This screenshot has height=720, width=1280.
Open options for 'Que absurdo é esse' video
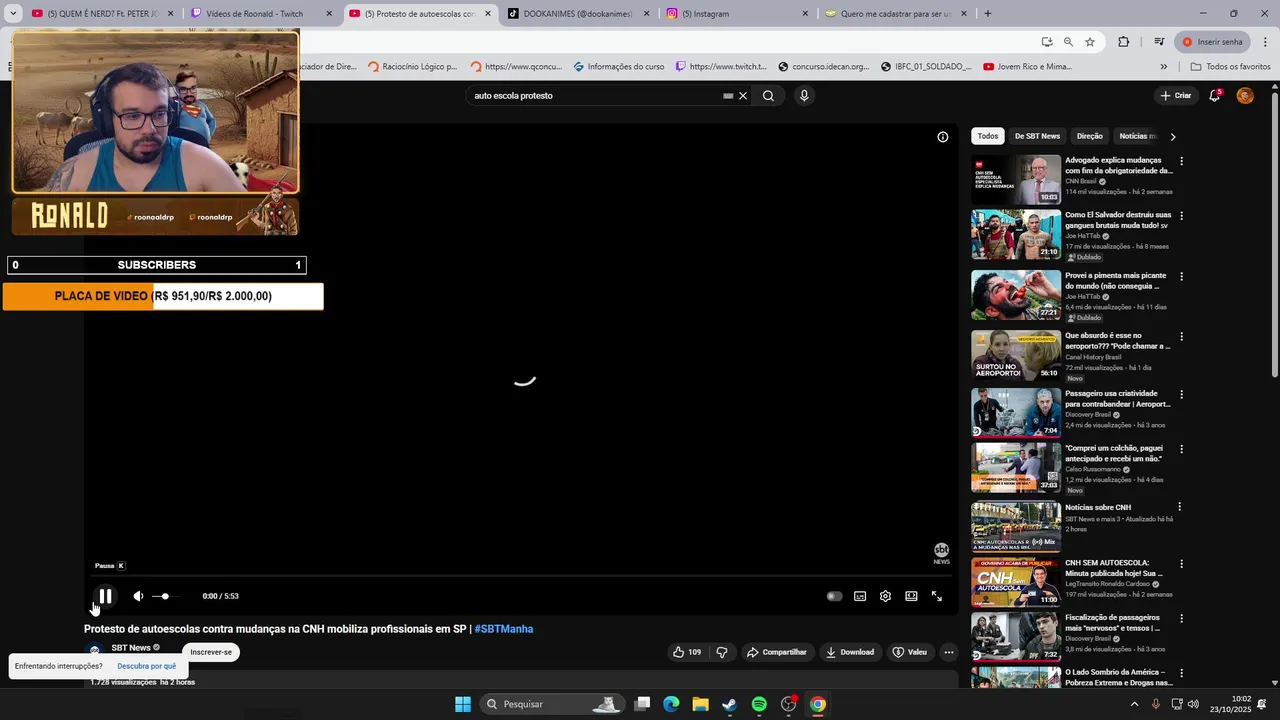pyautogui.click(x=1181, y=337)
